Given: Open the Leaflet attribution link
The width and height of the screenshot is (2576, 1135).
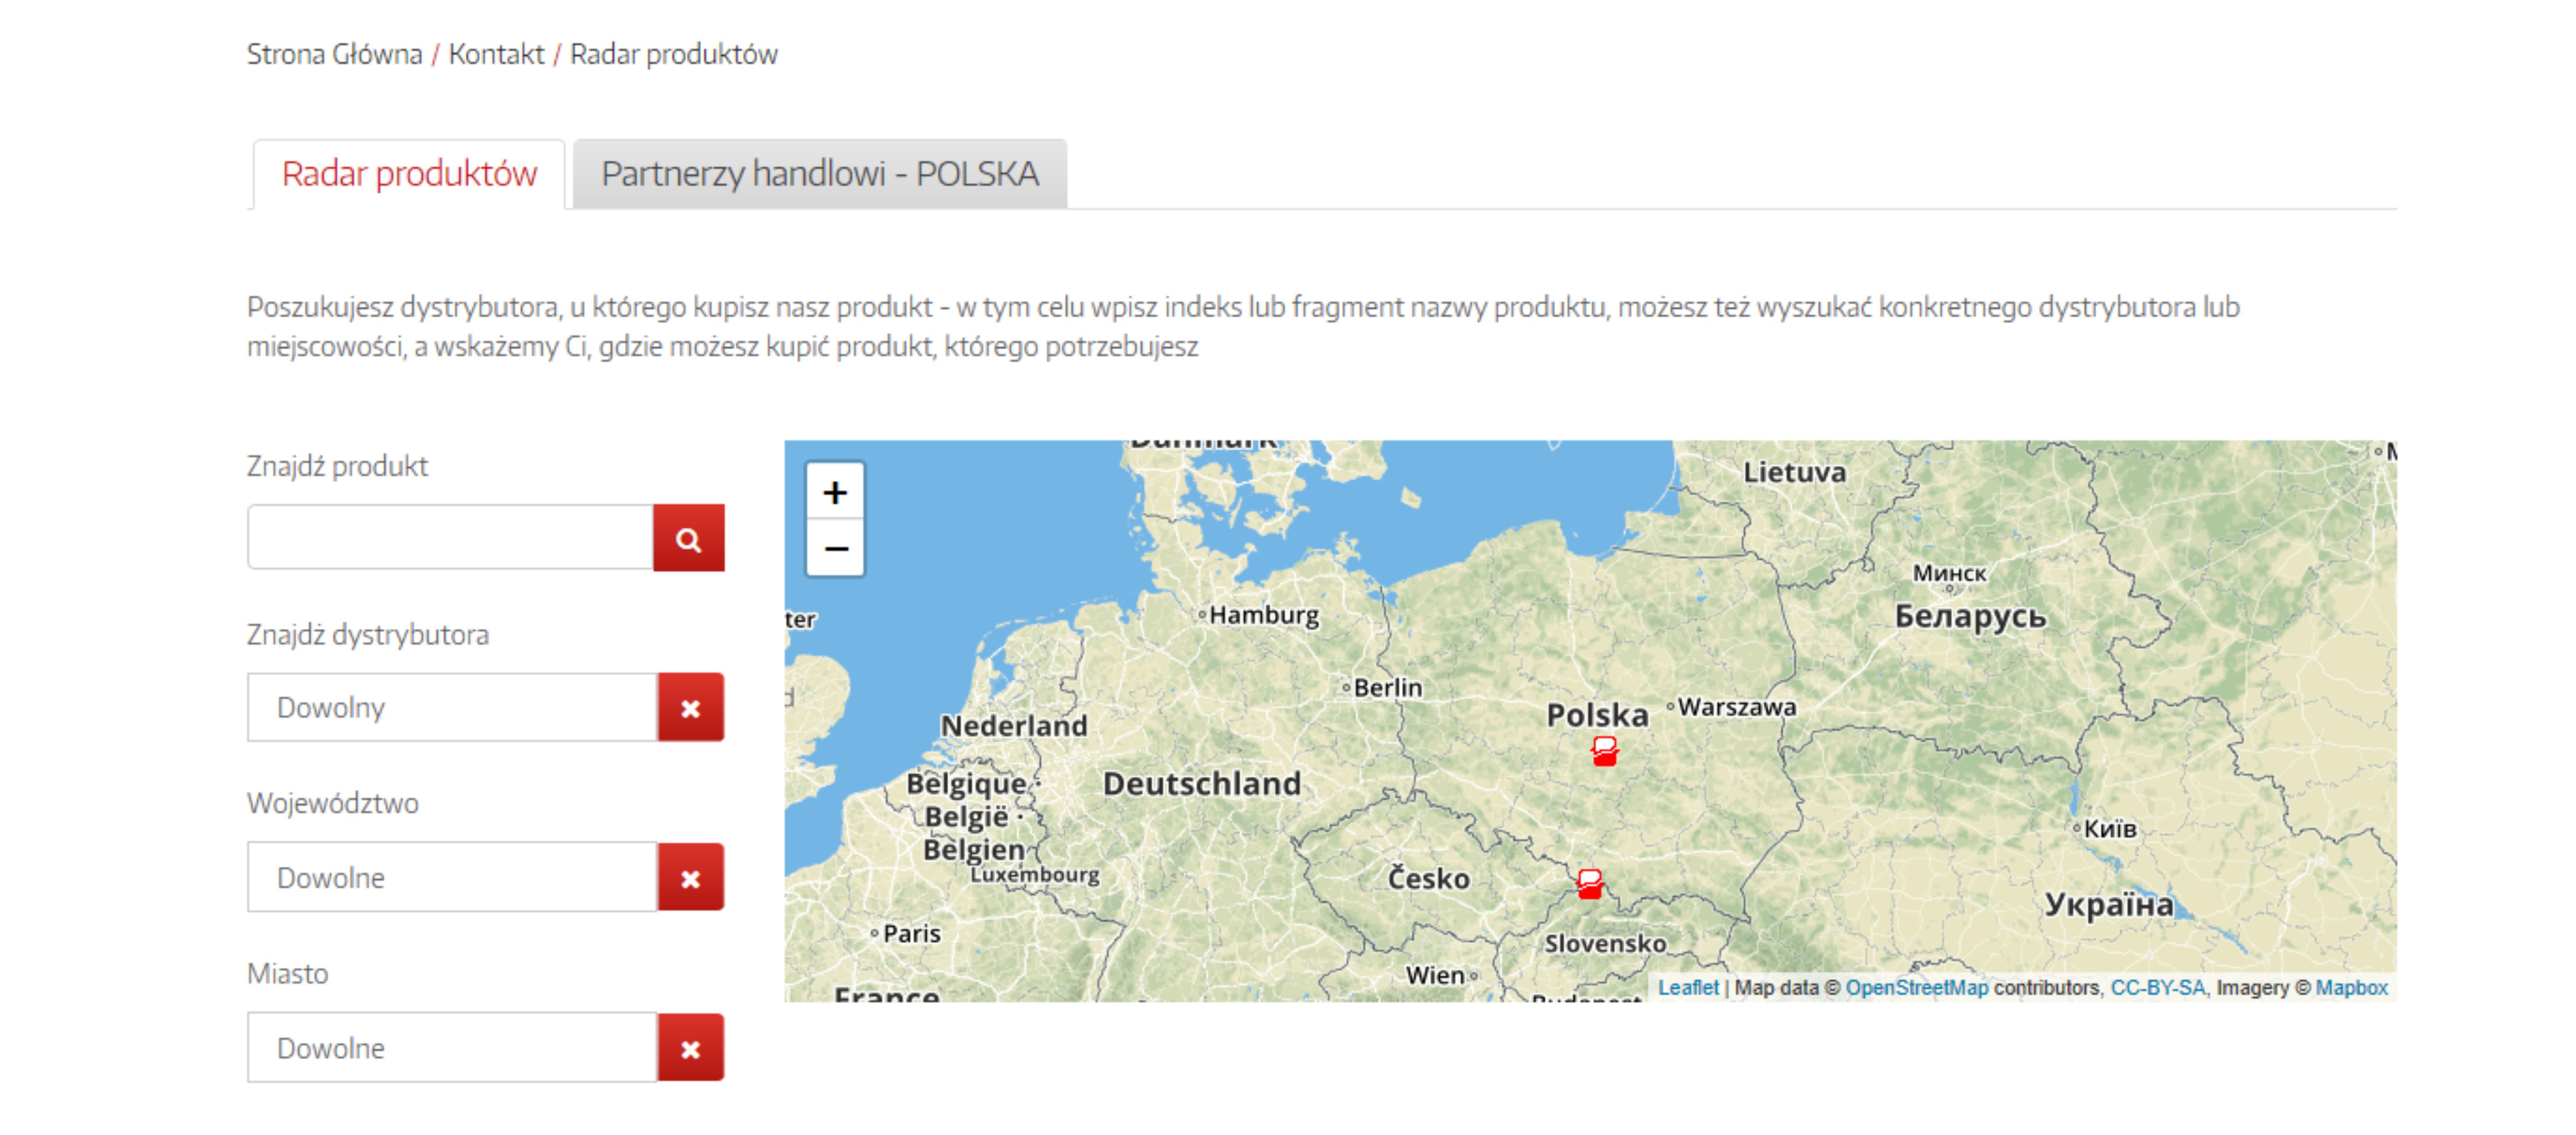Looking at the screenshot, I should (1687, 987).
